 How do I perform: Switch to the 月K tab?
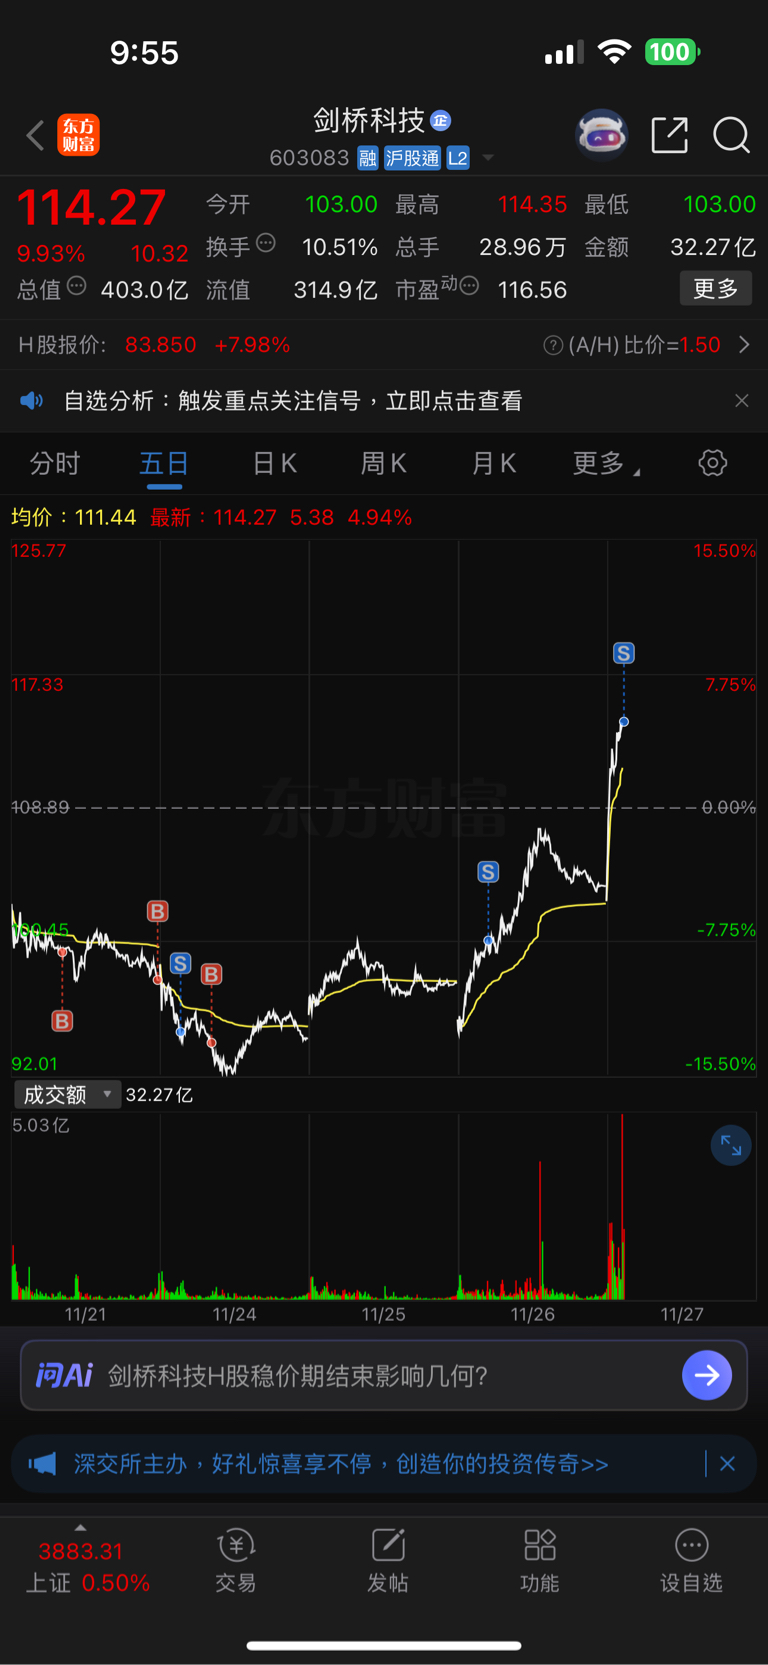[x=494, y=464]
